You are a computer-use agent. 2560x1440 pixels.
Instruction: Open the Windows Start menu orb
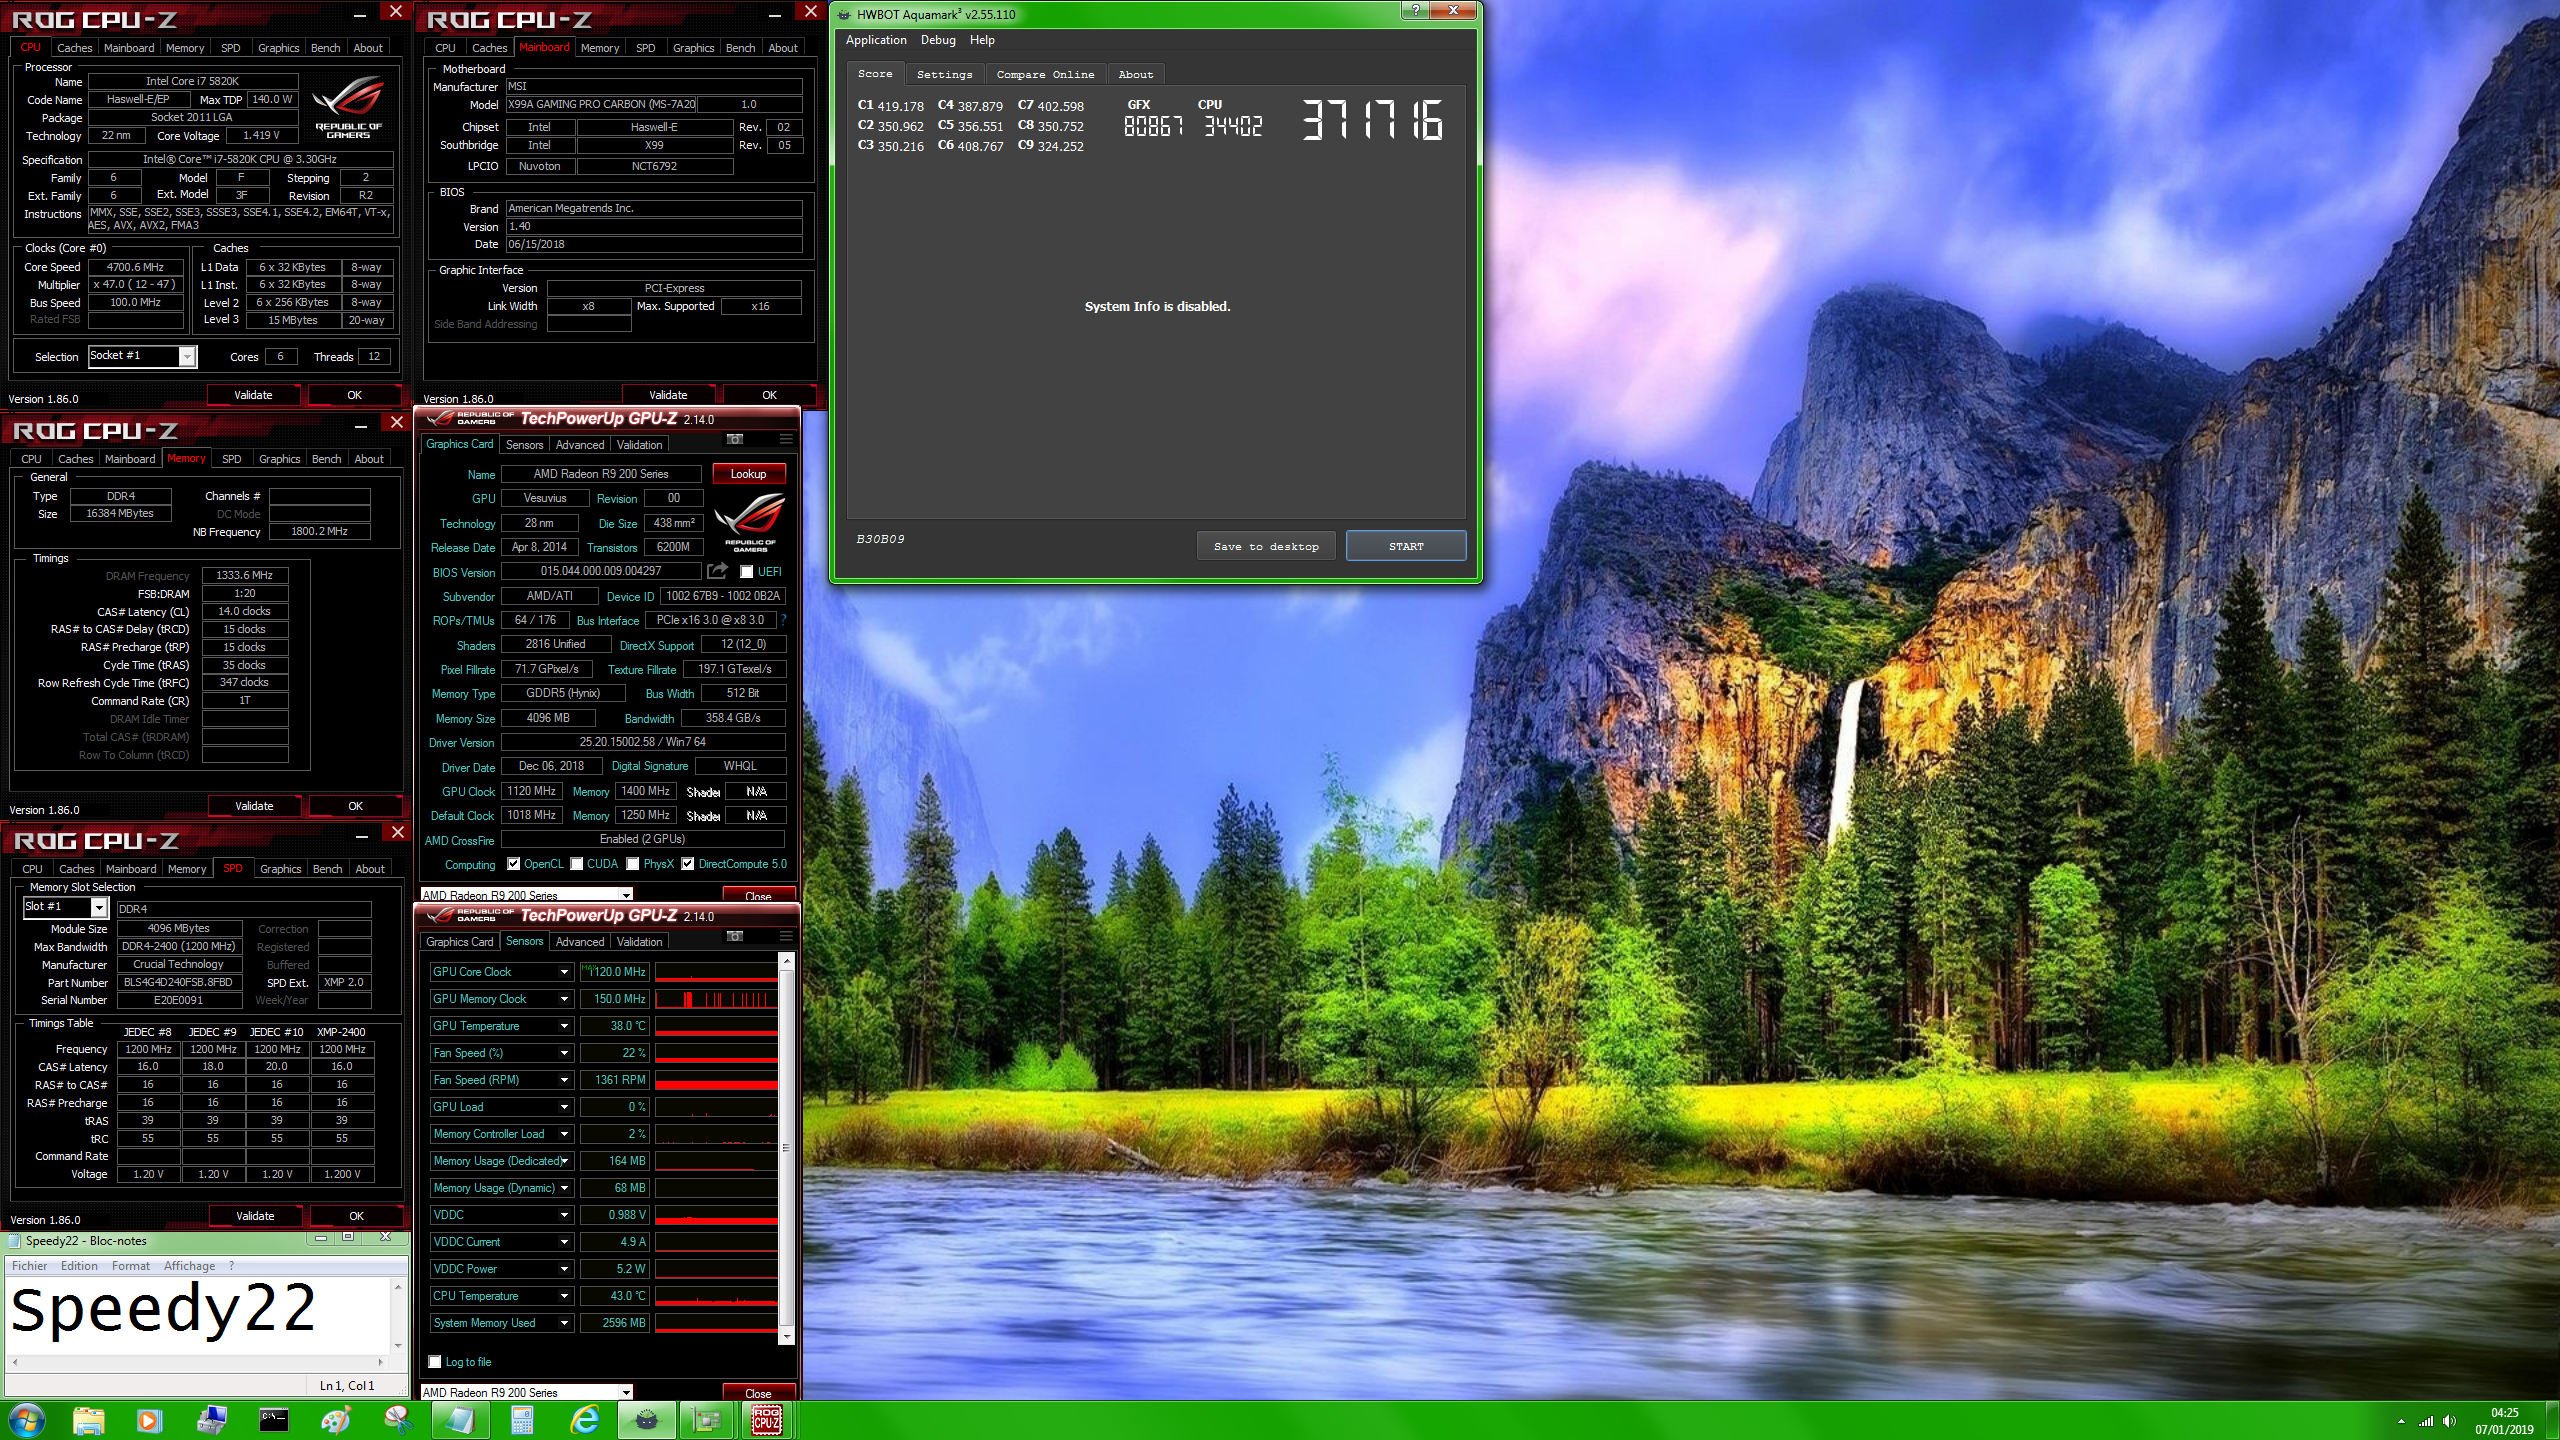coord(27,1420)
